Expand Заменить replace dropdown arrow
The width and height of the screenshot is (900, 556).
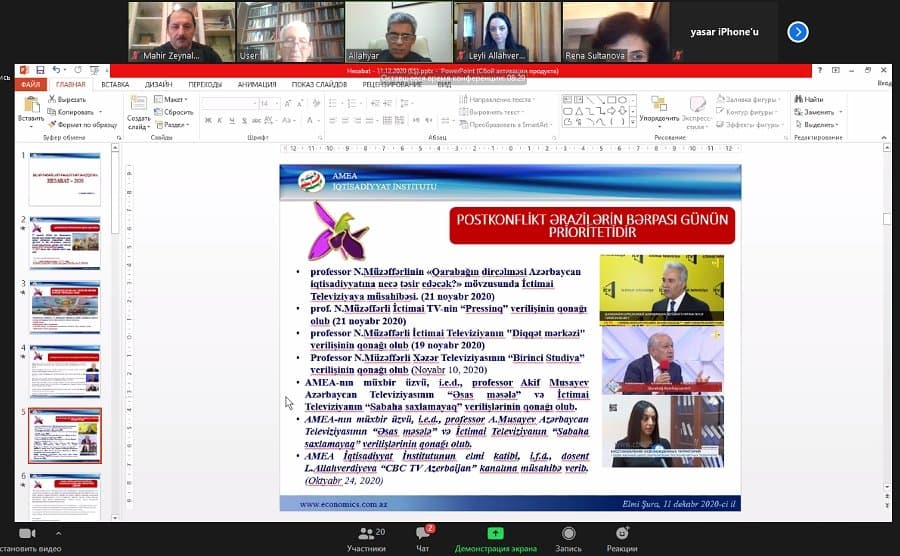840,112
